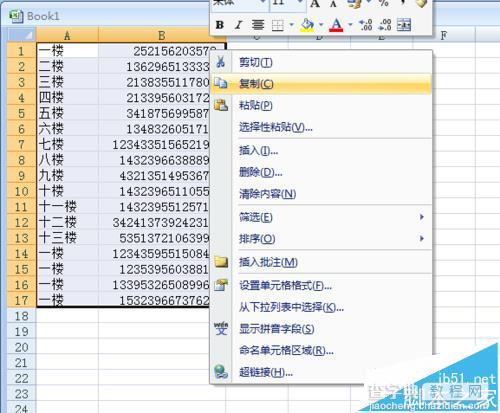Apply the red font color A
500x413 pixels.
336,25
